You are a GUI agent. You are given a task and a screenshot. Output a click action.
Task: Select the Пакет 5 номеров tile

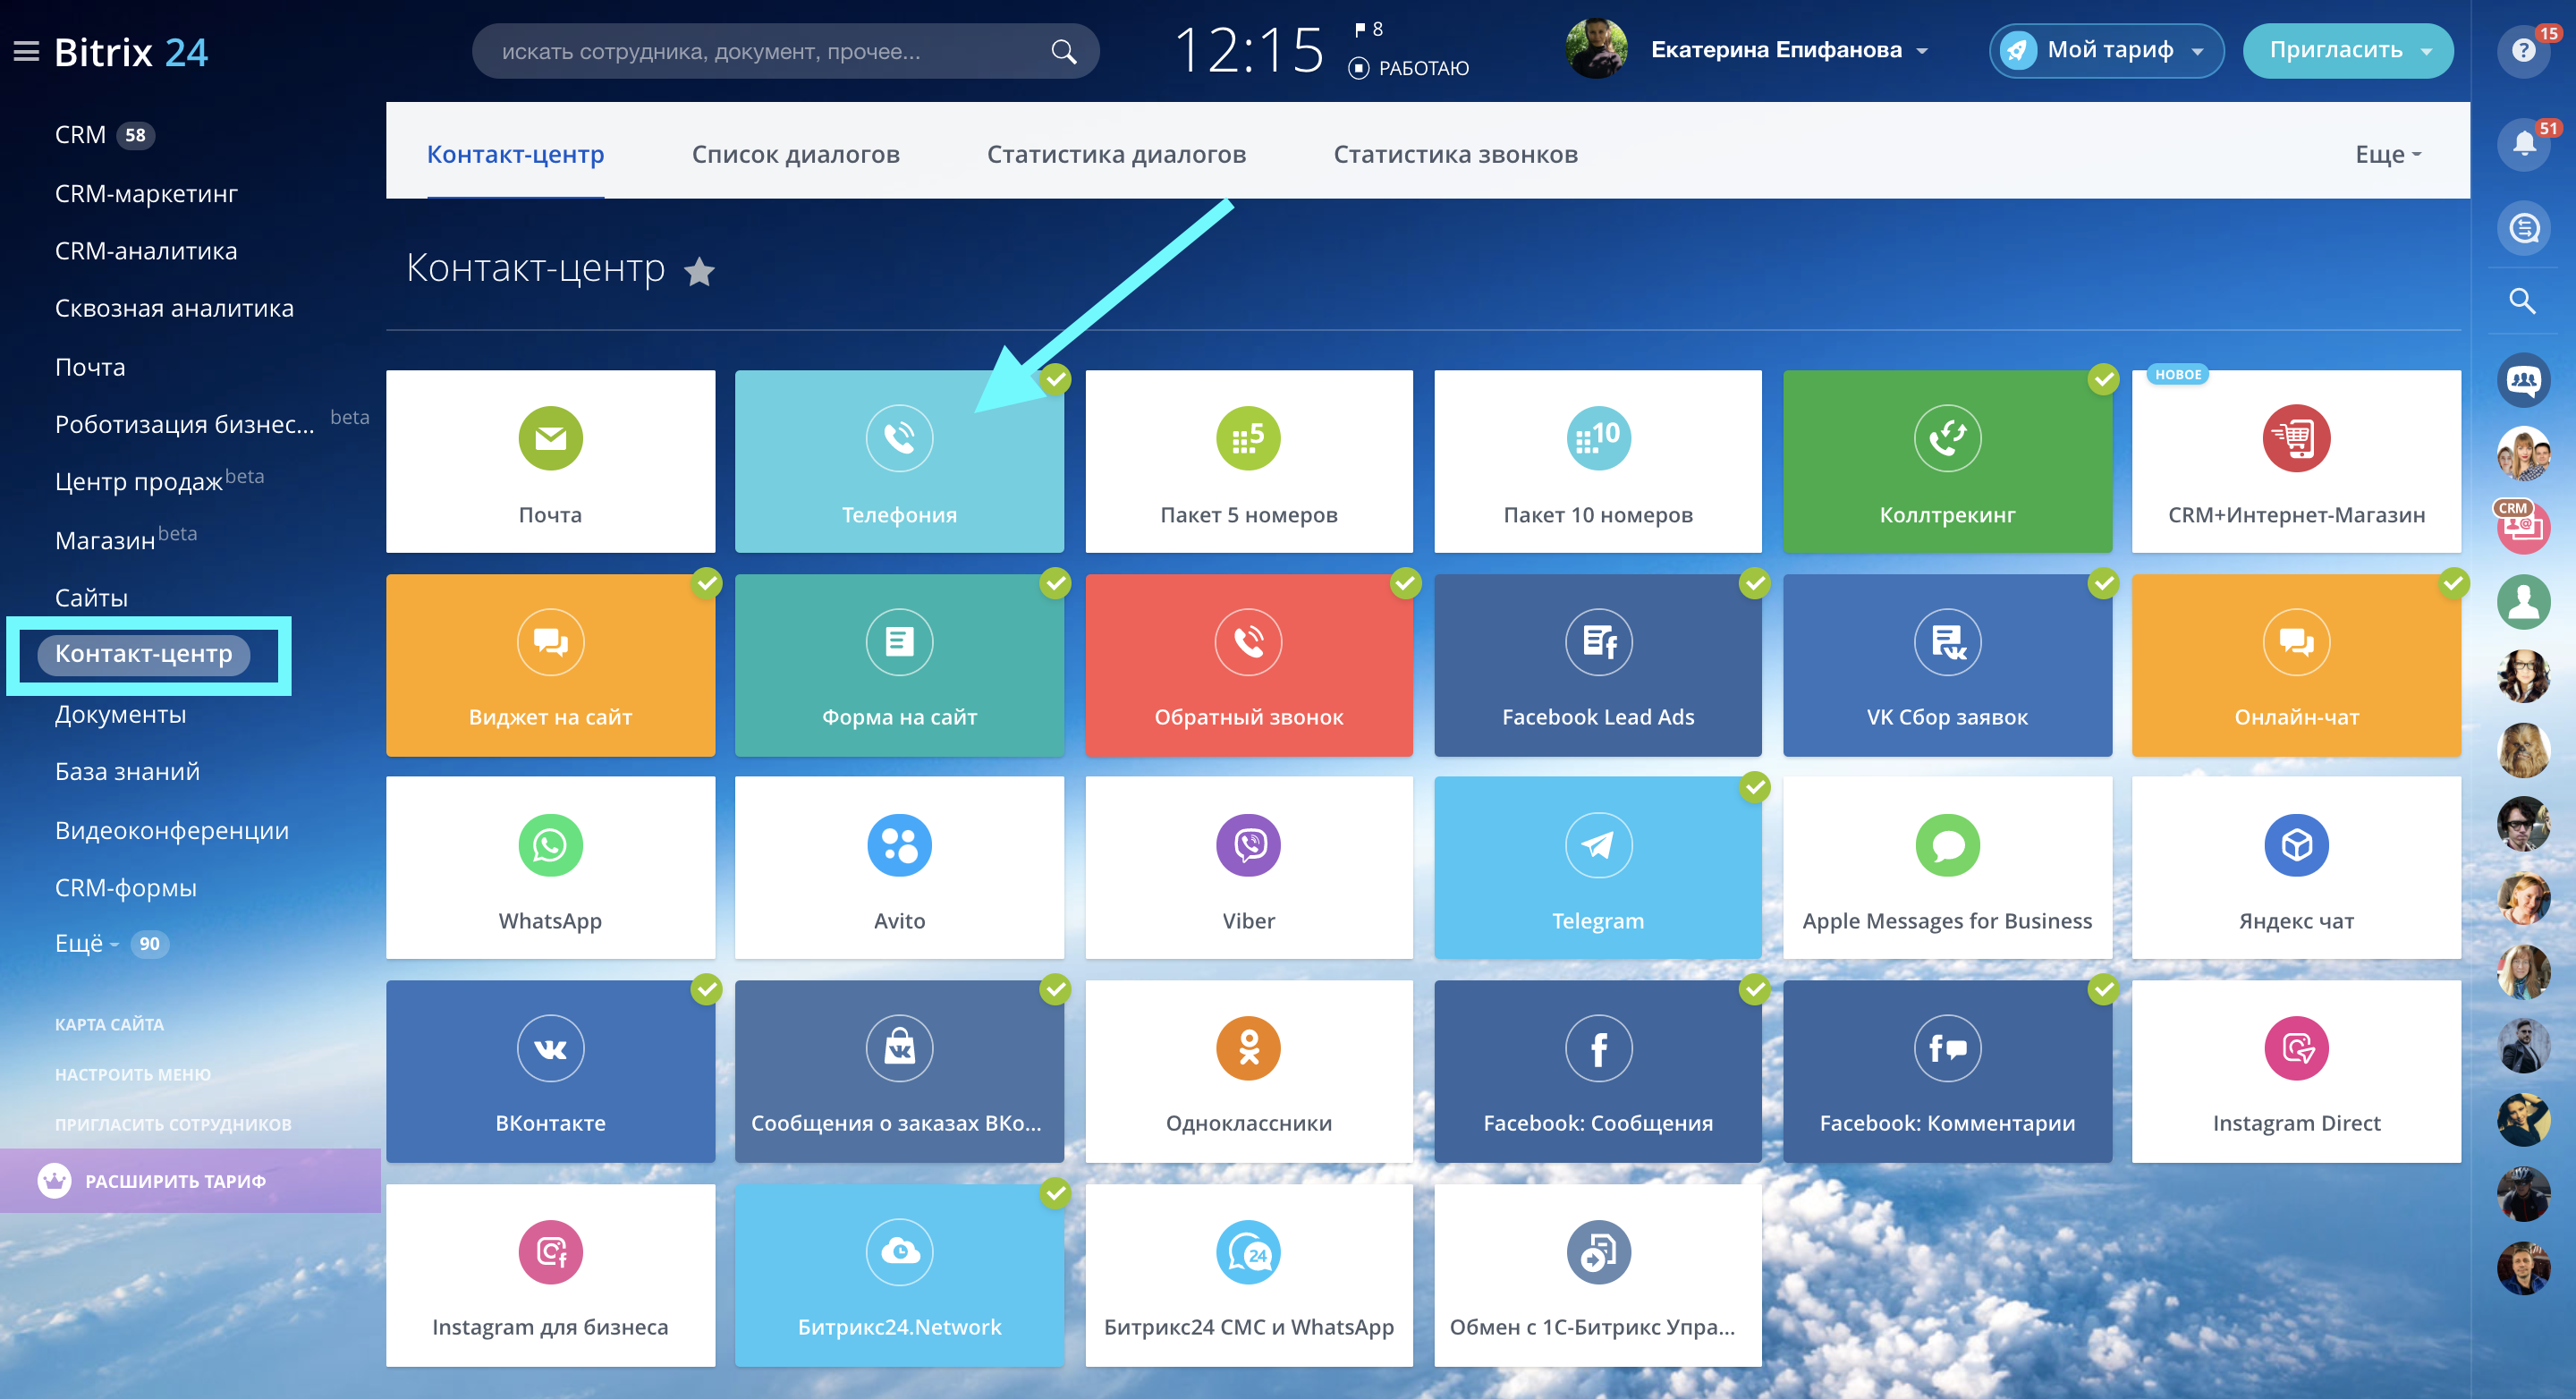click(x=1248, y=461)
